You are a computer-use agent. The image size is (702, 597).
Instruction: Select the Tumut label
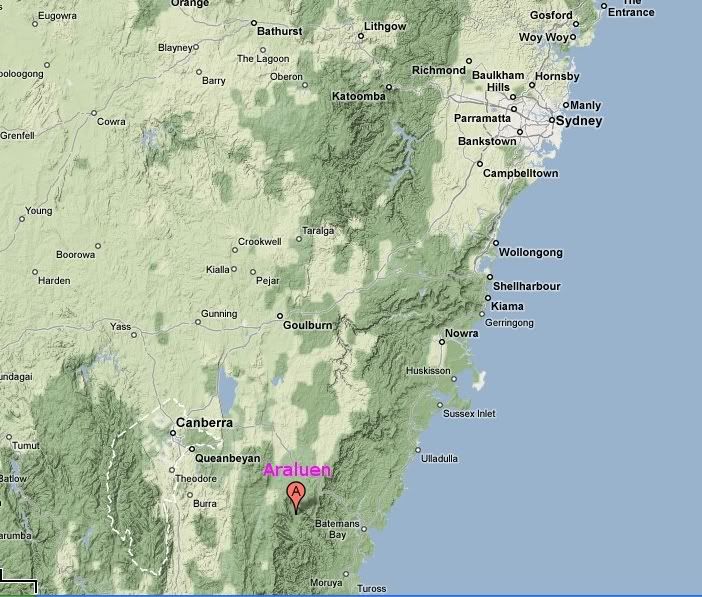(x=26, y=446)
